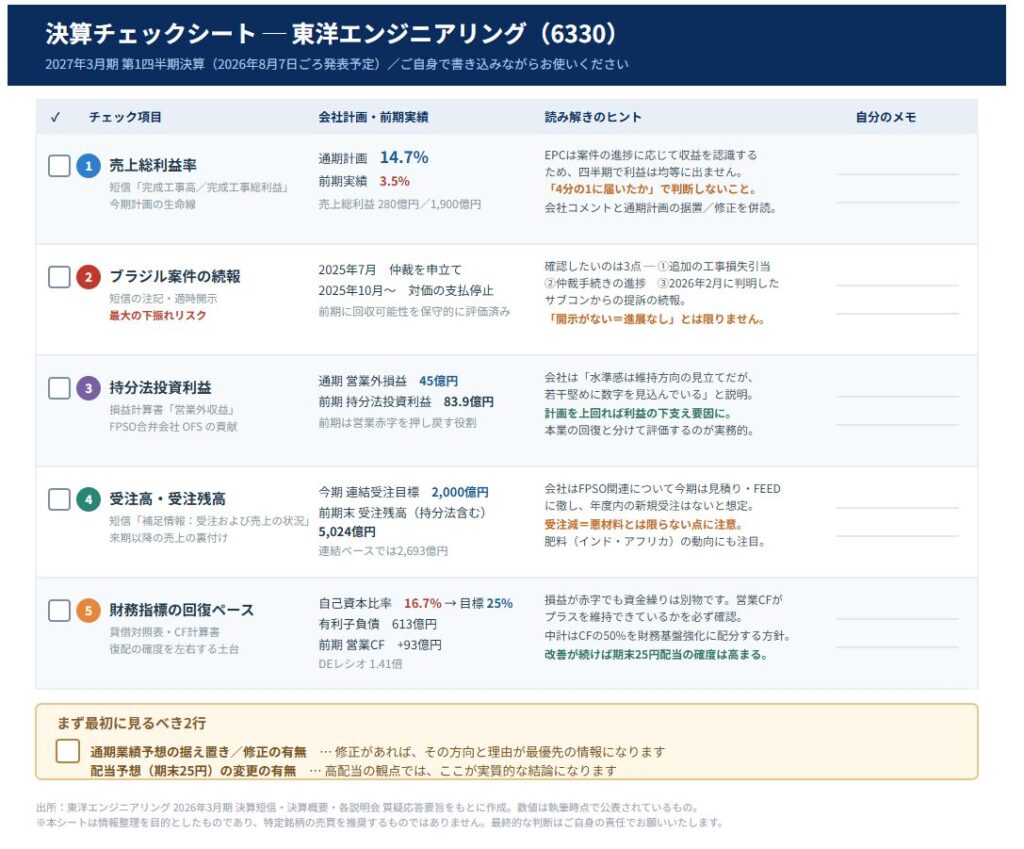Click 有利子負債 613億円 line
1024x849 pixels.
click(x=377, y=624)
